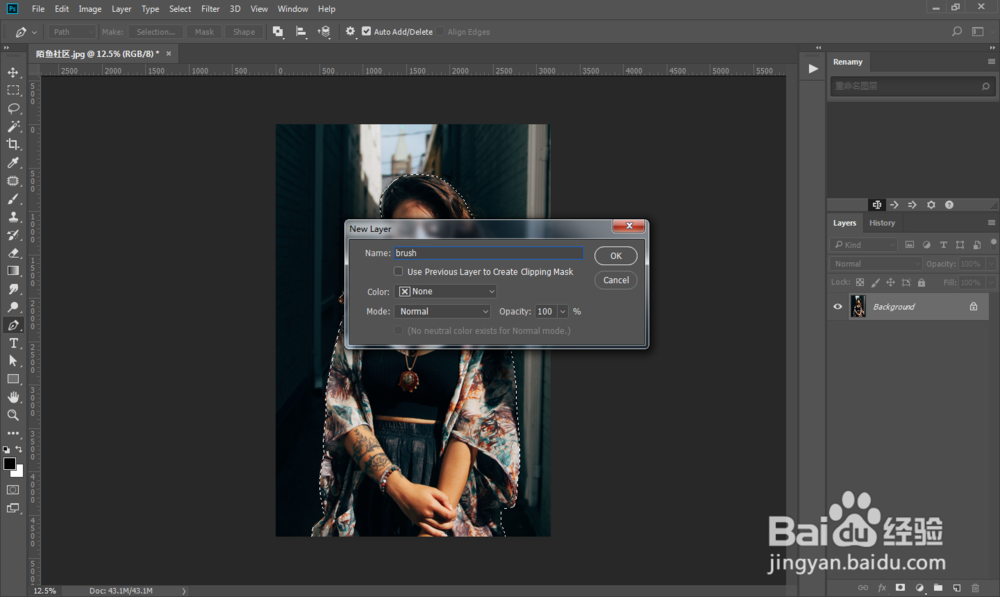Click Cancel in New Layer dialog

615,280
